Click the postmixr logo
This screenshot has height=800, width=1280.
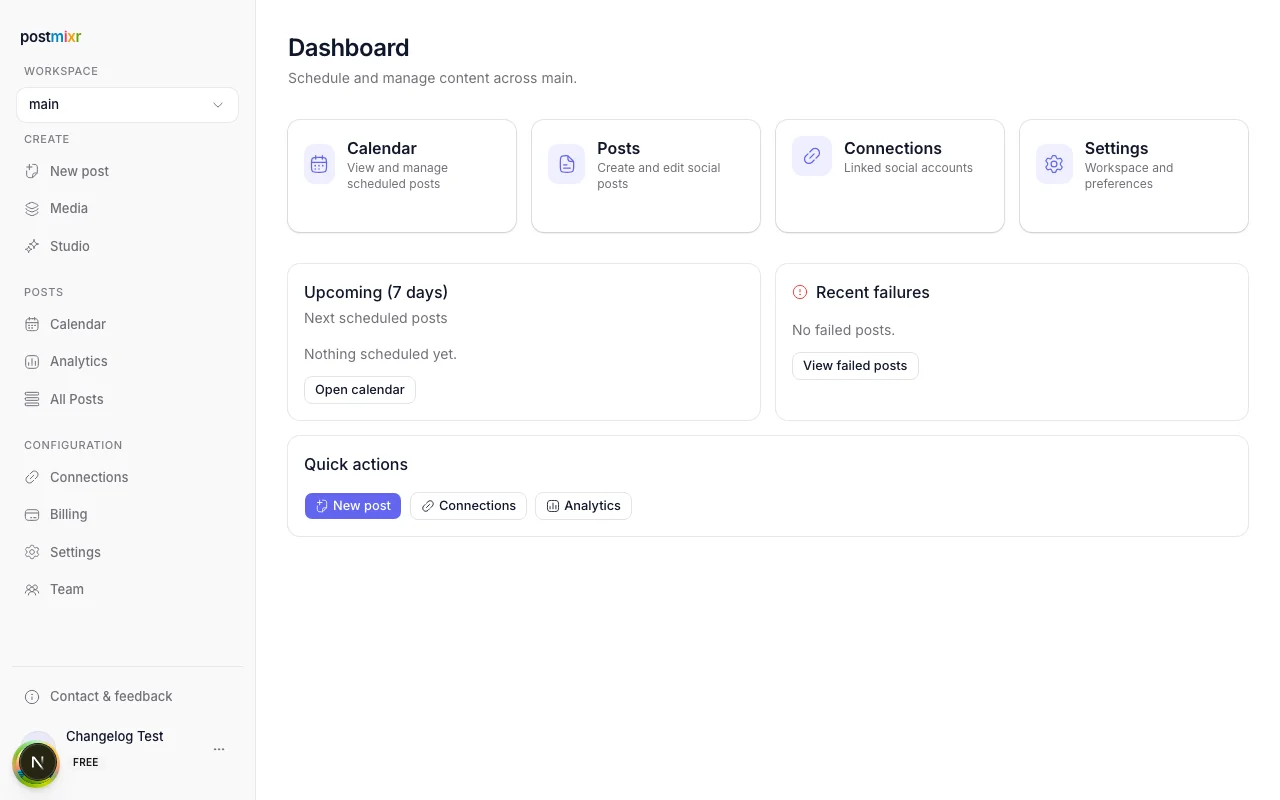point(51,37)
